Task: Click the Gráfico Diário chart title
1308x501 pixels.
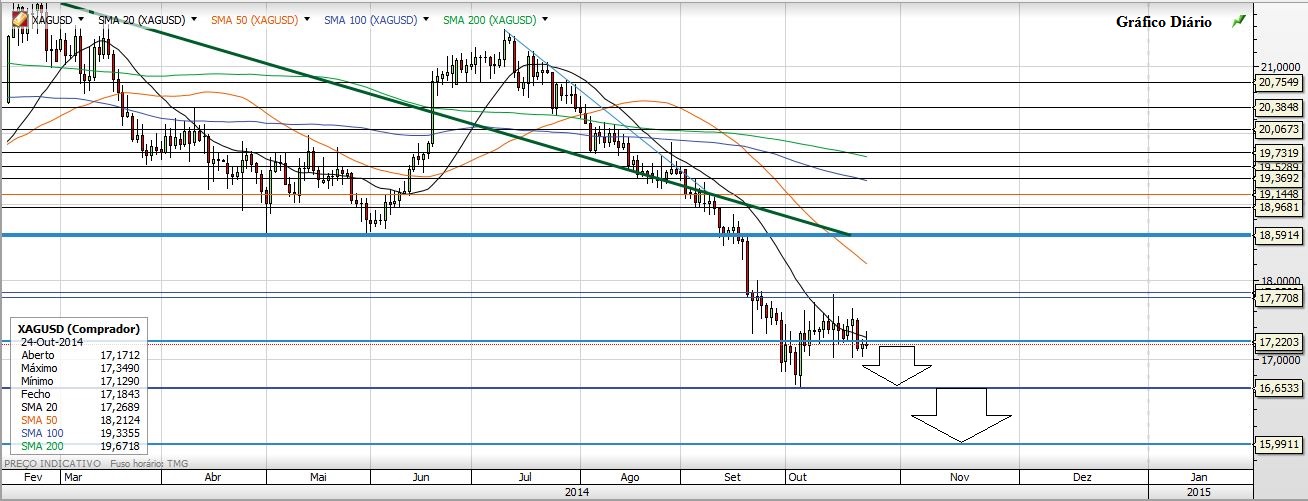Action: point(1163,22)
